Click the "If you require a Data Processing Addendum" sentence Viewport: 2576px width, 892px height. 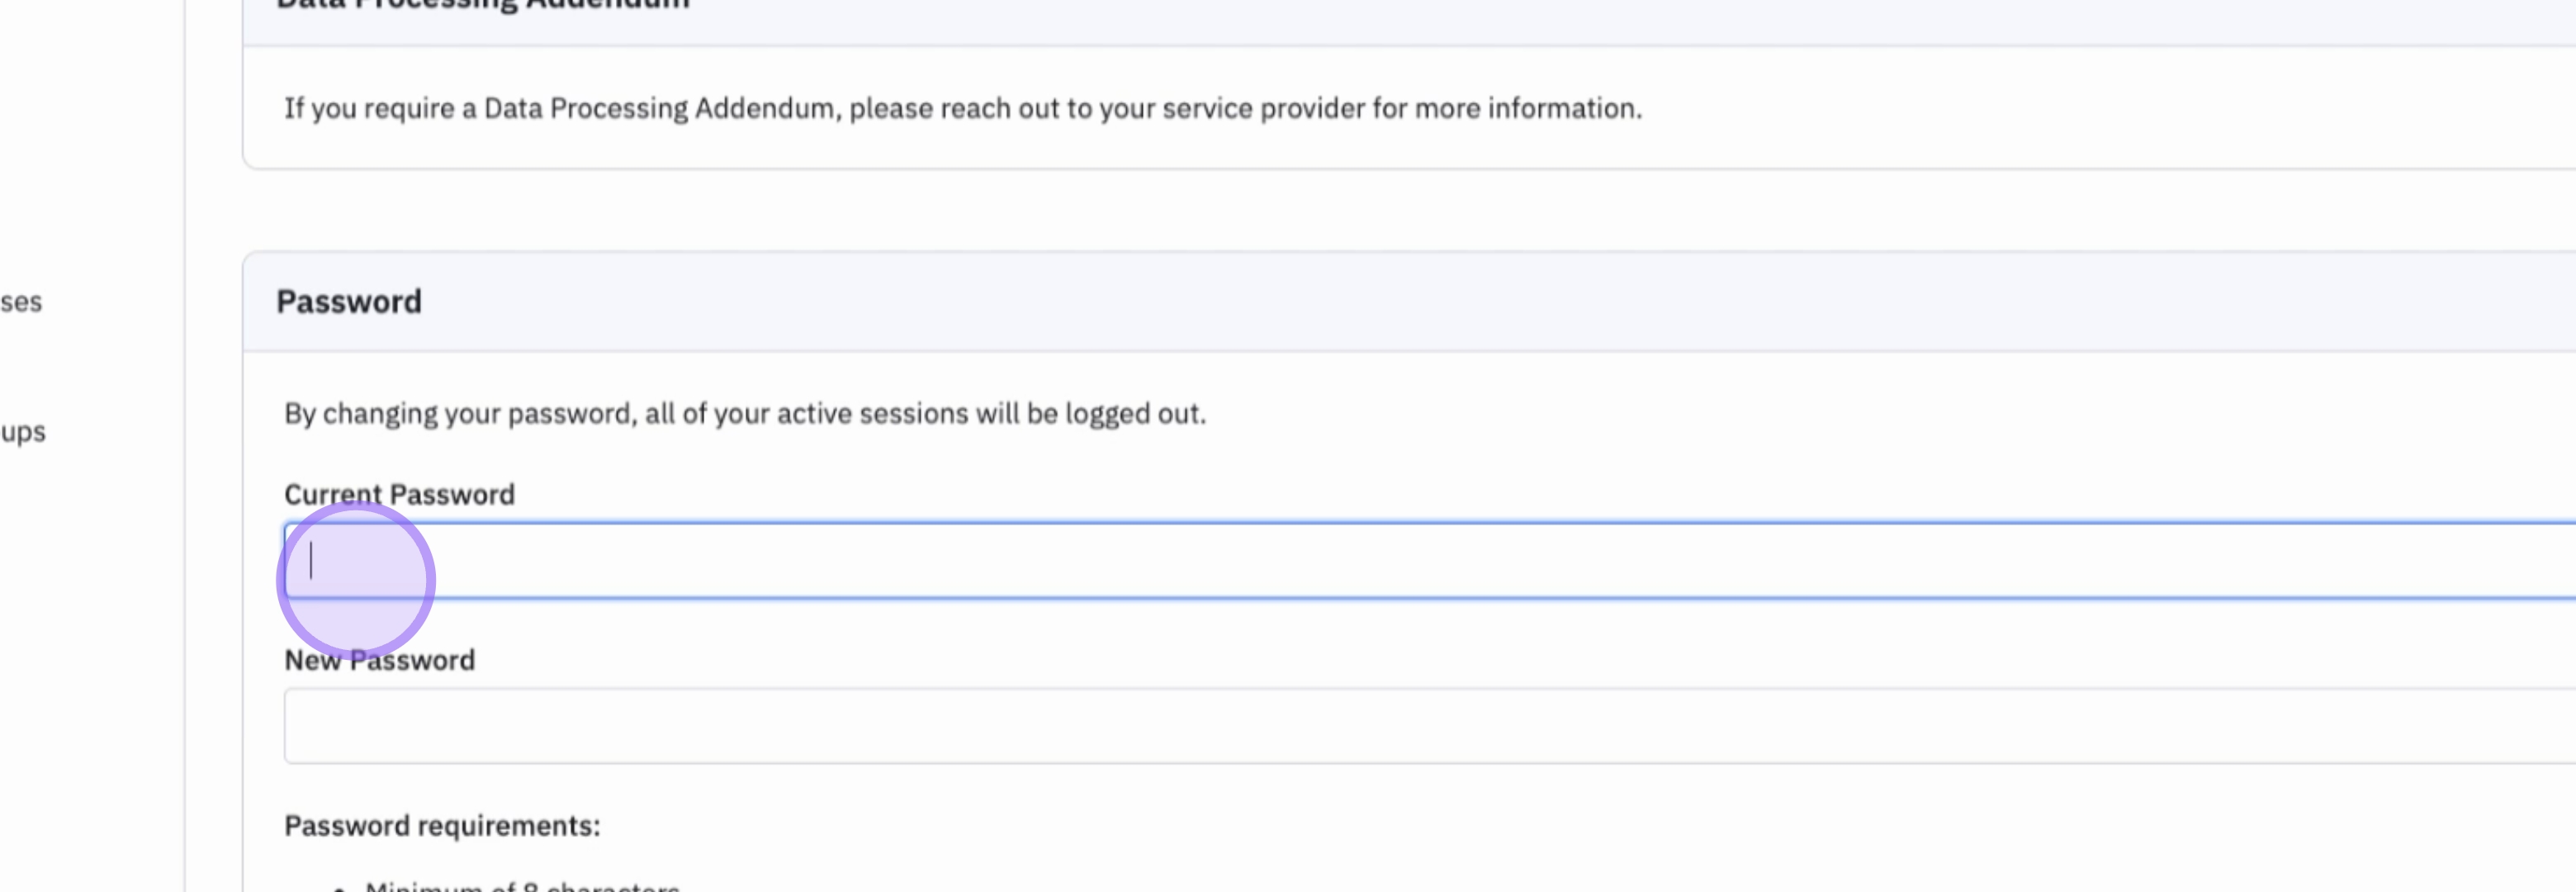point(962,108)
